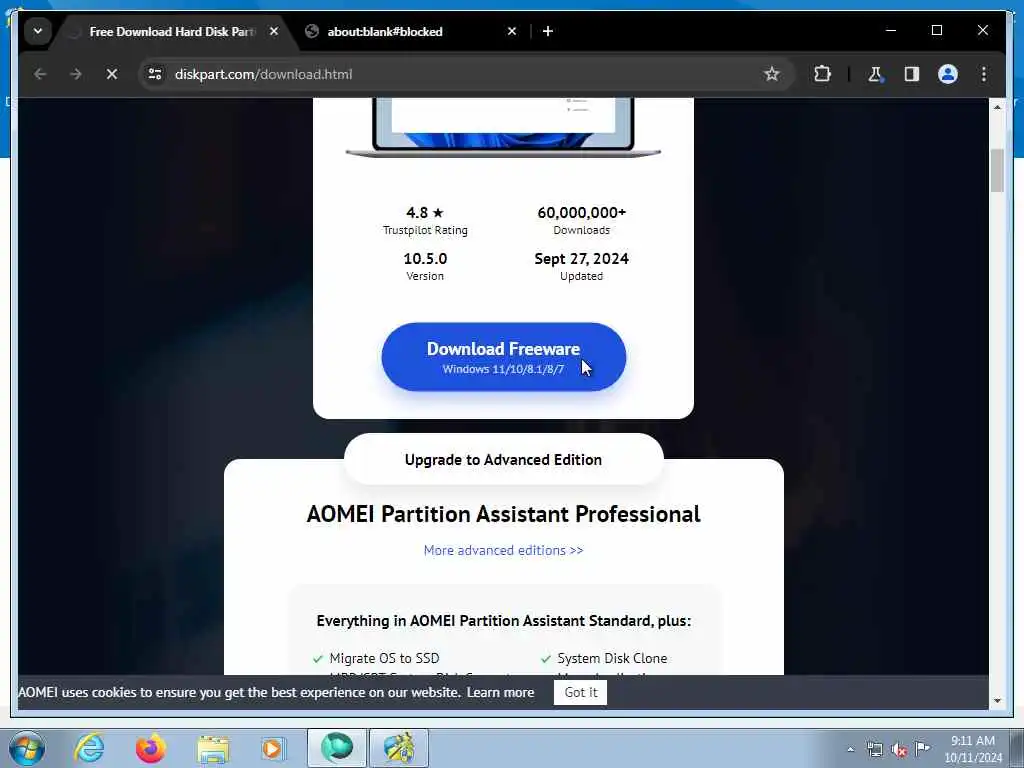Open Windows Explorer folder icon
The image size is (1024, 768).
coord(213,748)
